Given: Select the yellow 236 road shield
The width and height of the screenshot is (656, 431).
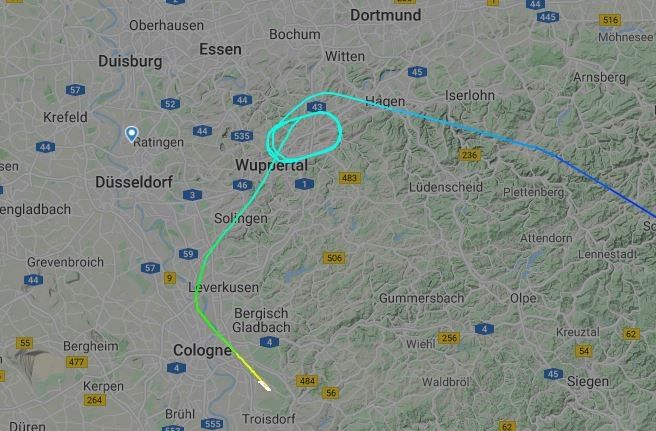Looking at the screenshot, I should (469, 155).
